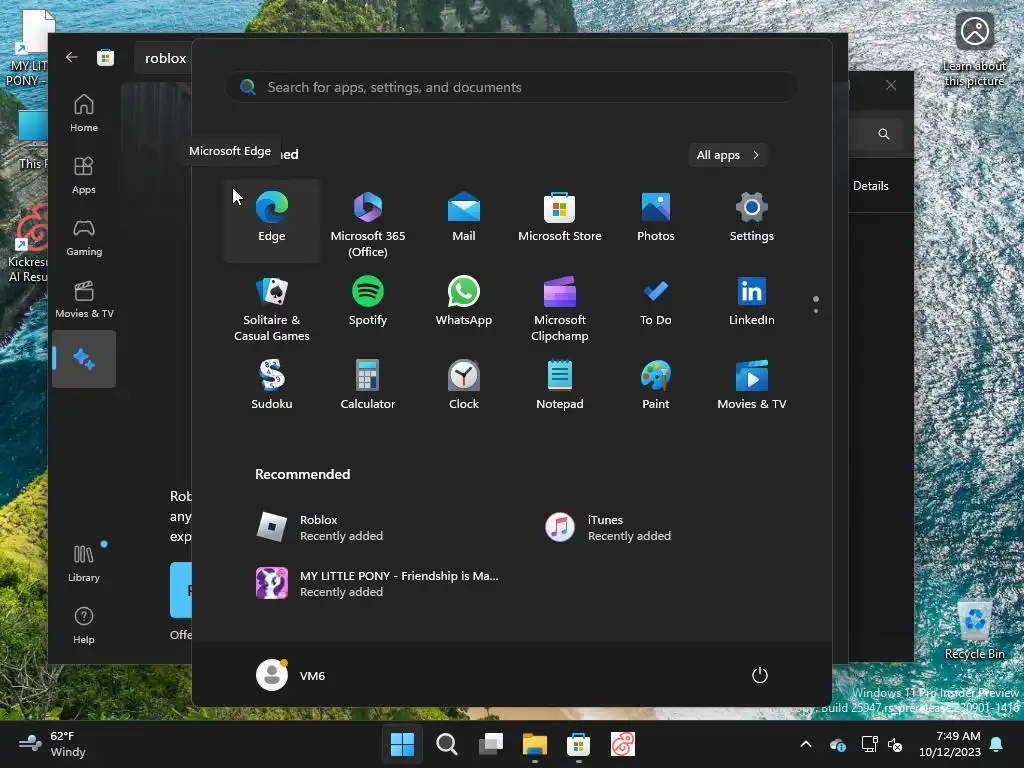
Task: Select Gaming in Microsoft Store sidebar
Action: [x=84, y=238]
